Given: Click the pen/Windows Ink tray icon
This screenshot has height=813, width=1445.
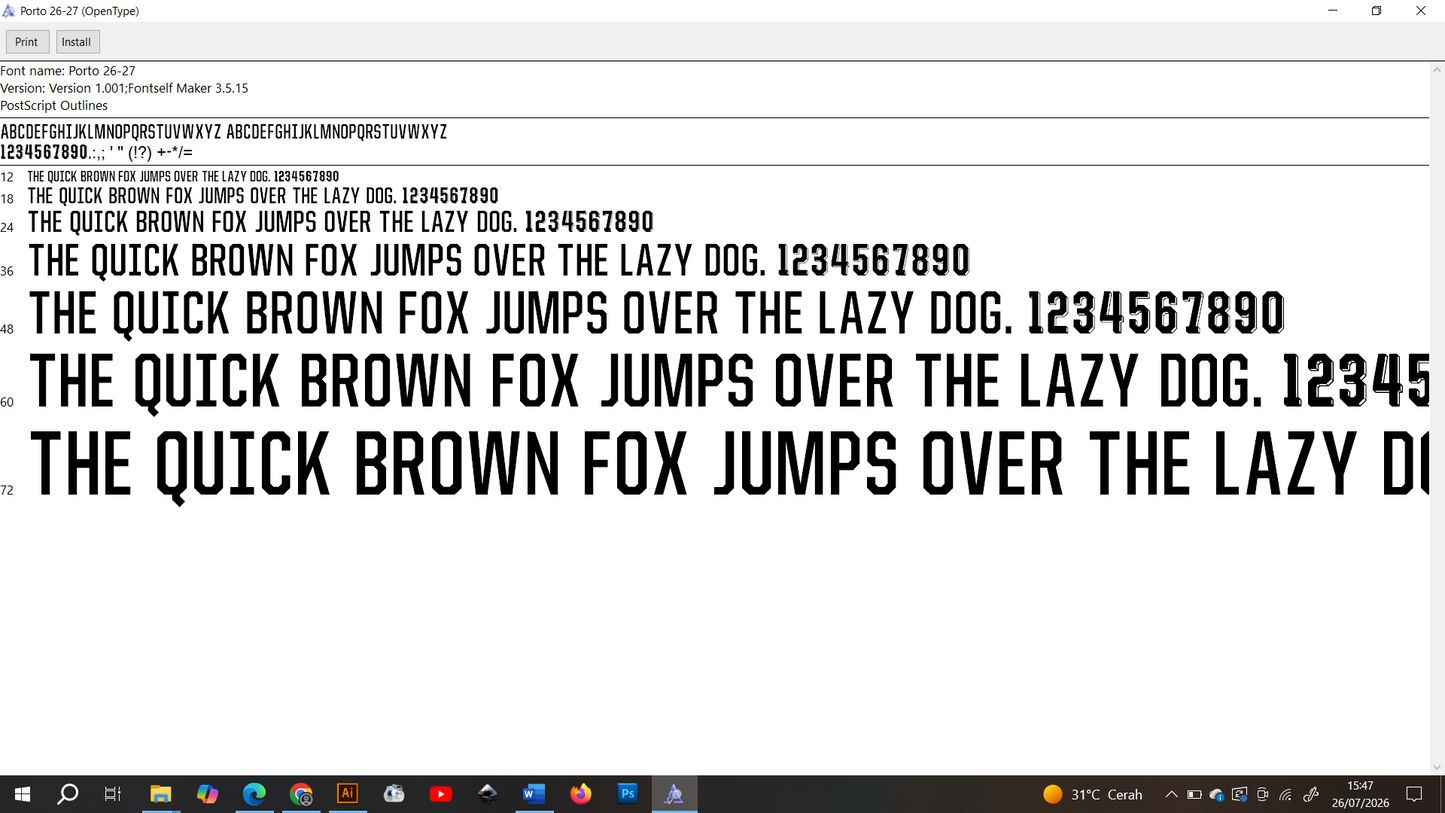Looking at the screenshot, I should pos(1311,794).
